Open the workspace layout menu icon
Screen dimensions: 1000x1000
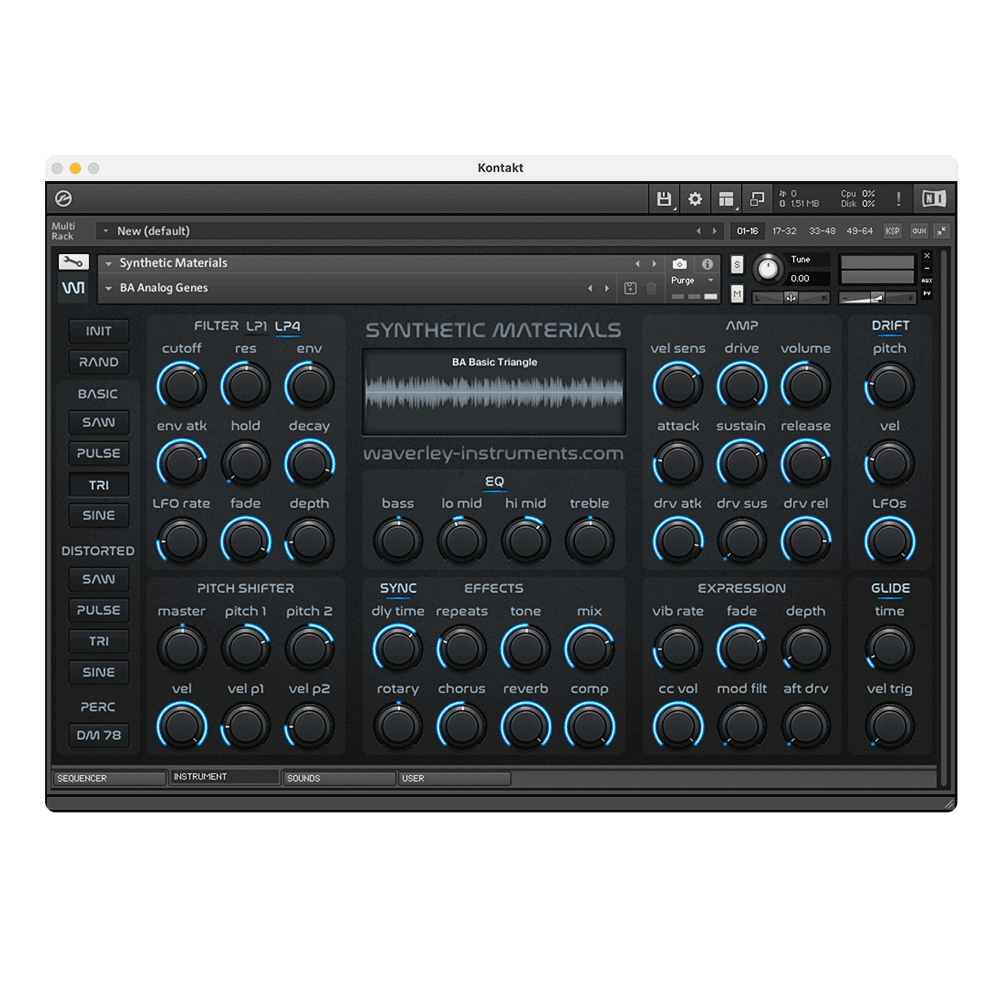(x=726, y=199)
